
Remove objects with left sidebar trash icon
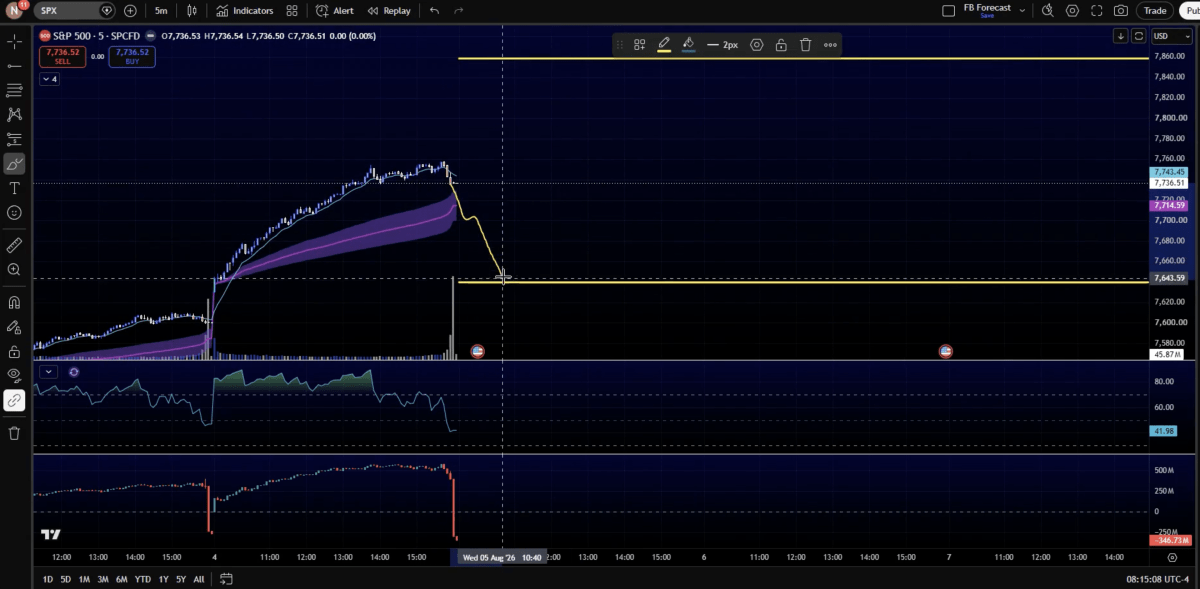[x=14, y=433]
